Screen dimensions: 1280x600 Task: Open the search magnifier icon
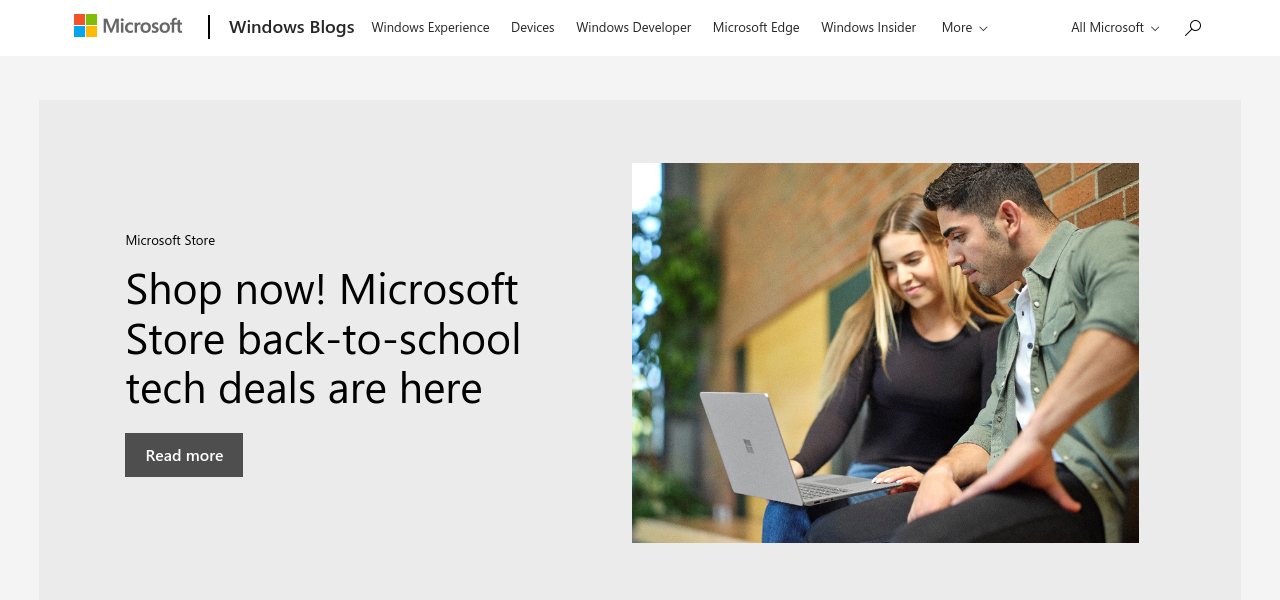point(1192,28)
